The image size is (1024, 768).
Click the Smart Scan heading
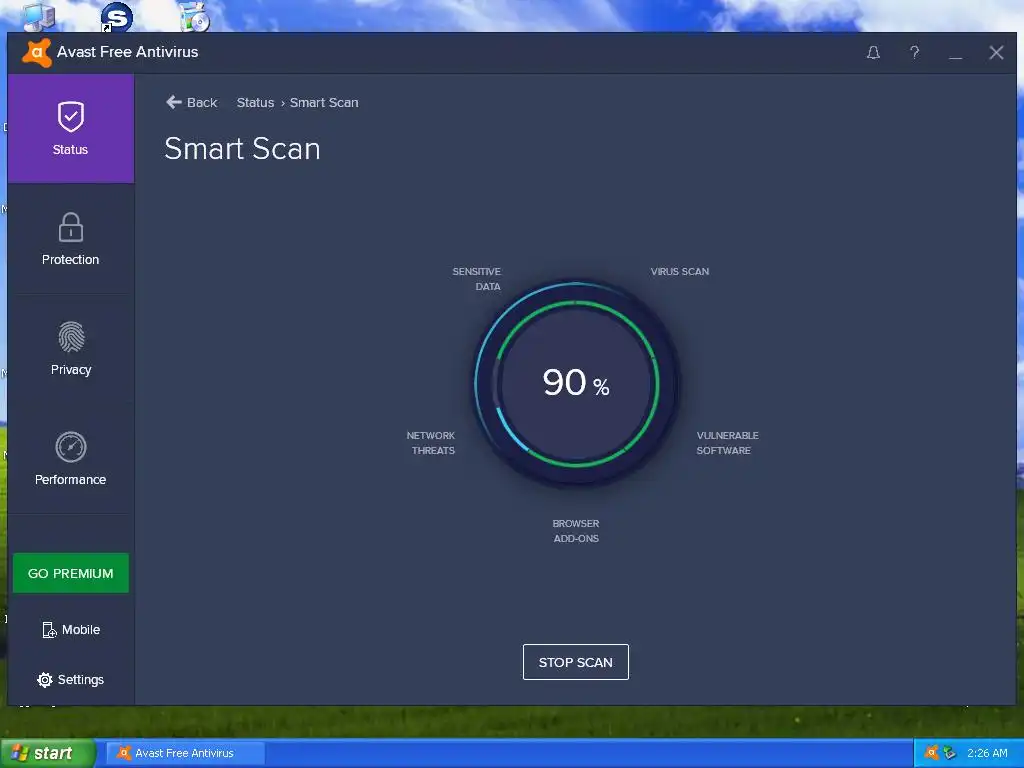coord(242,149)
